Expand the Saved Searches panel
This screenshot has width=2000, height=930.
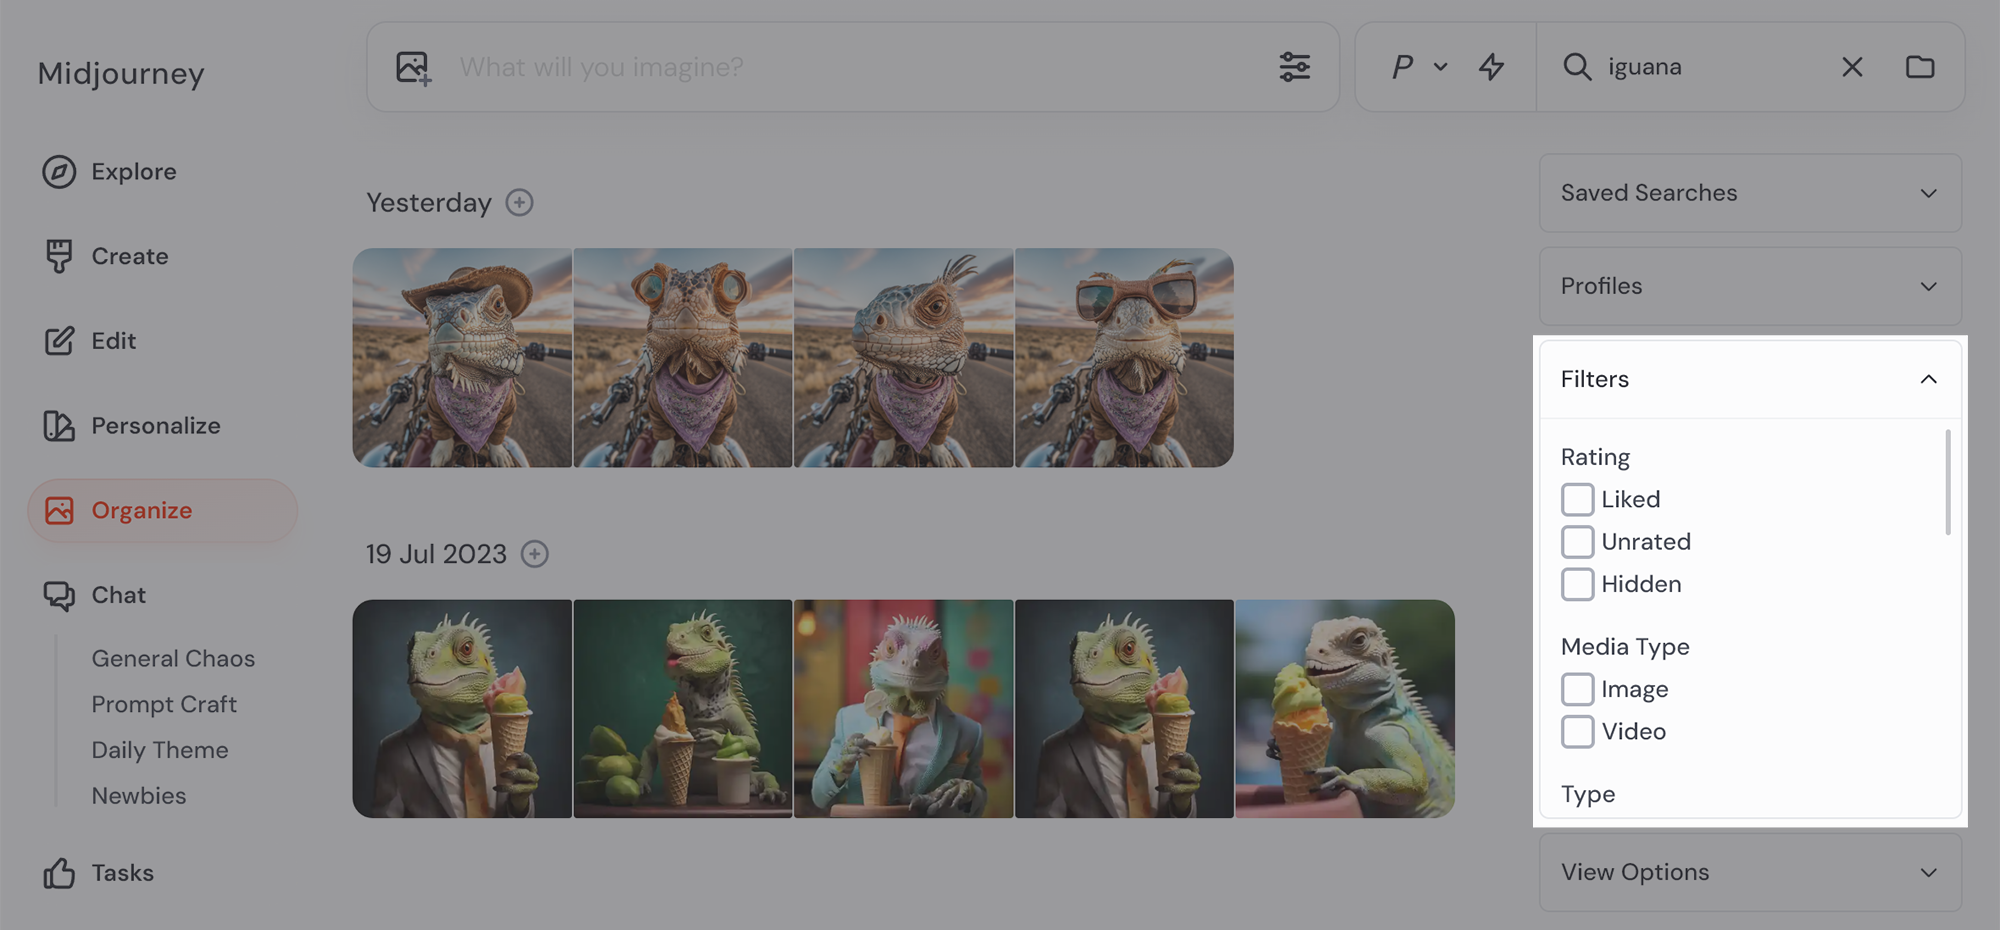tap(1750, 193)
